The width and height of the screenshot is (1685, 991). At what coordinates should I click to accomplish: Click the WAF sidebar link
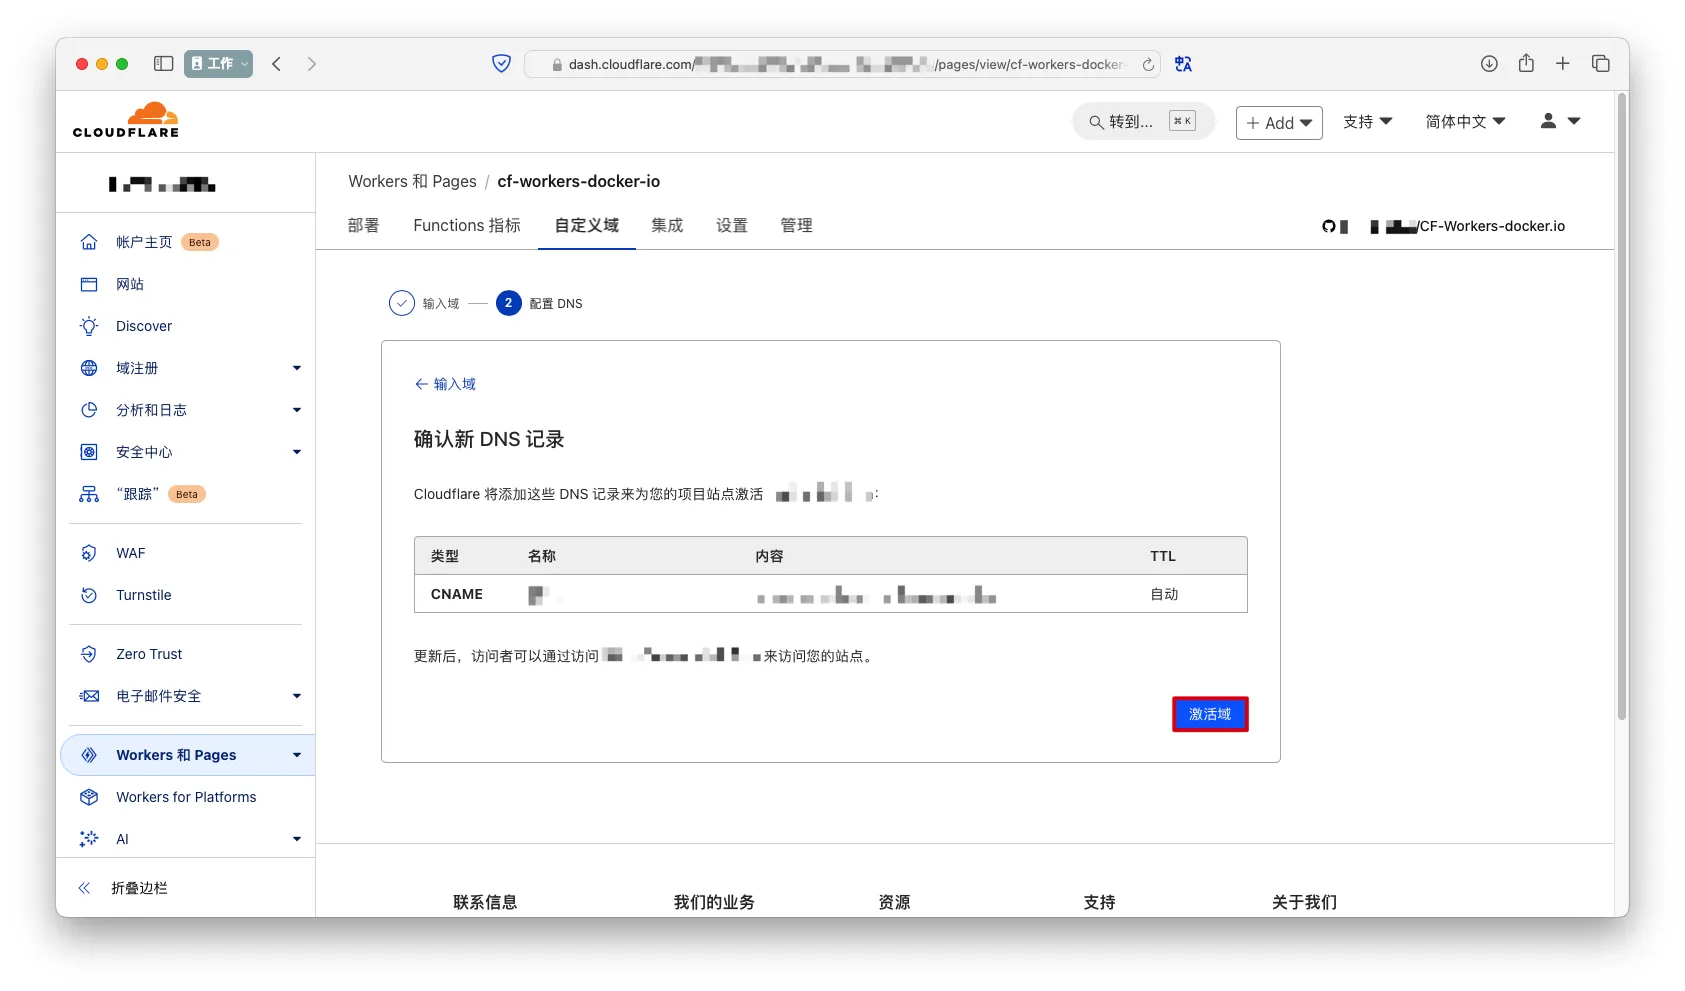(x=131, y=553)
